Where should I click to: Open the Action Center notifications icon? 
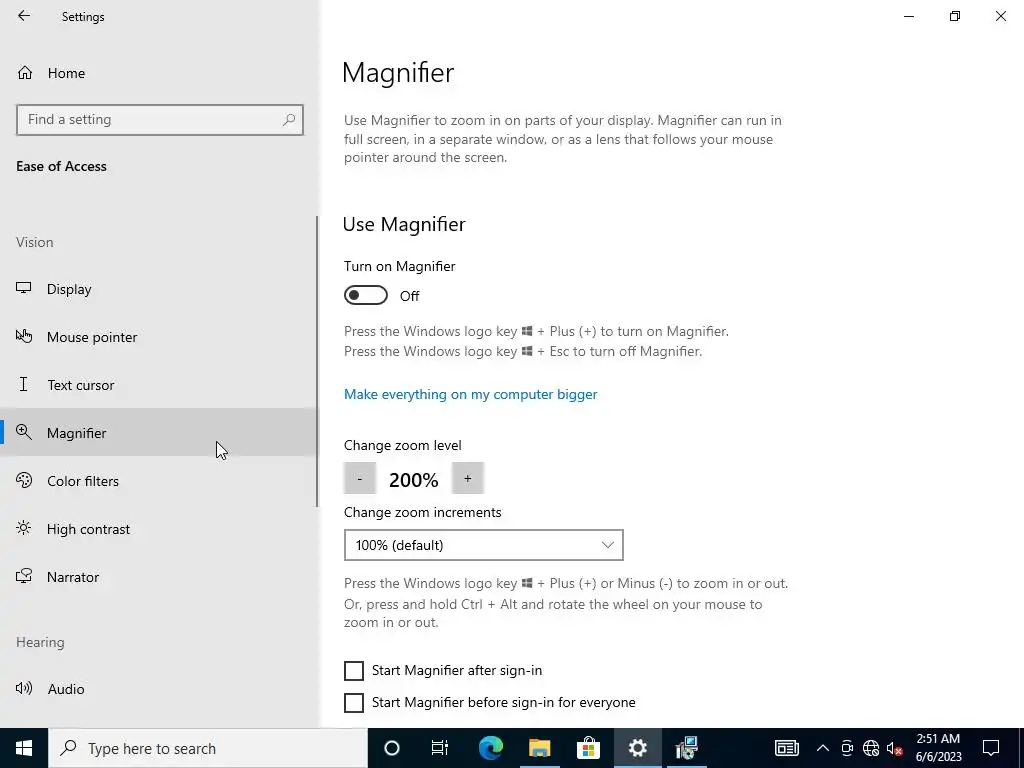(991, 748)
